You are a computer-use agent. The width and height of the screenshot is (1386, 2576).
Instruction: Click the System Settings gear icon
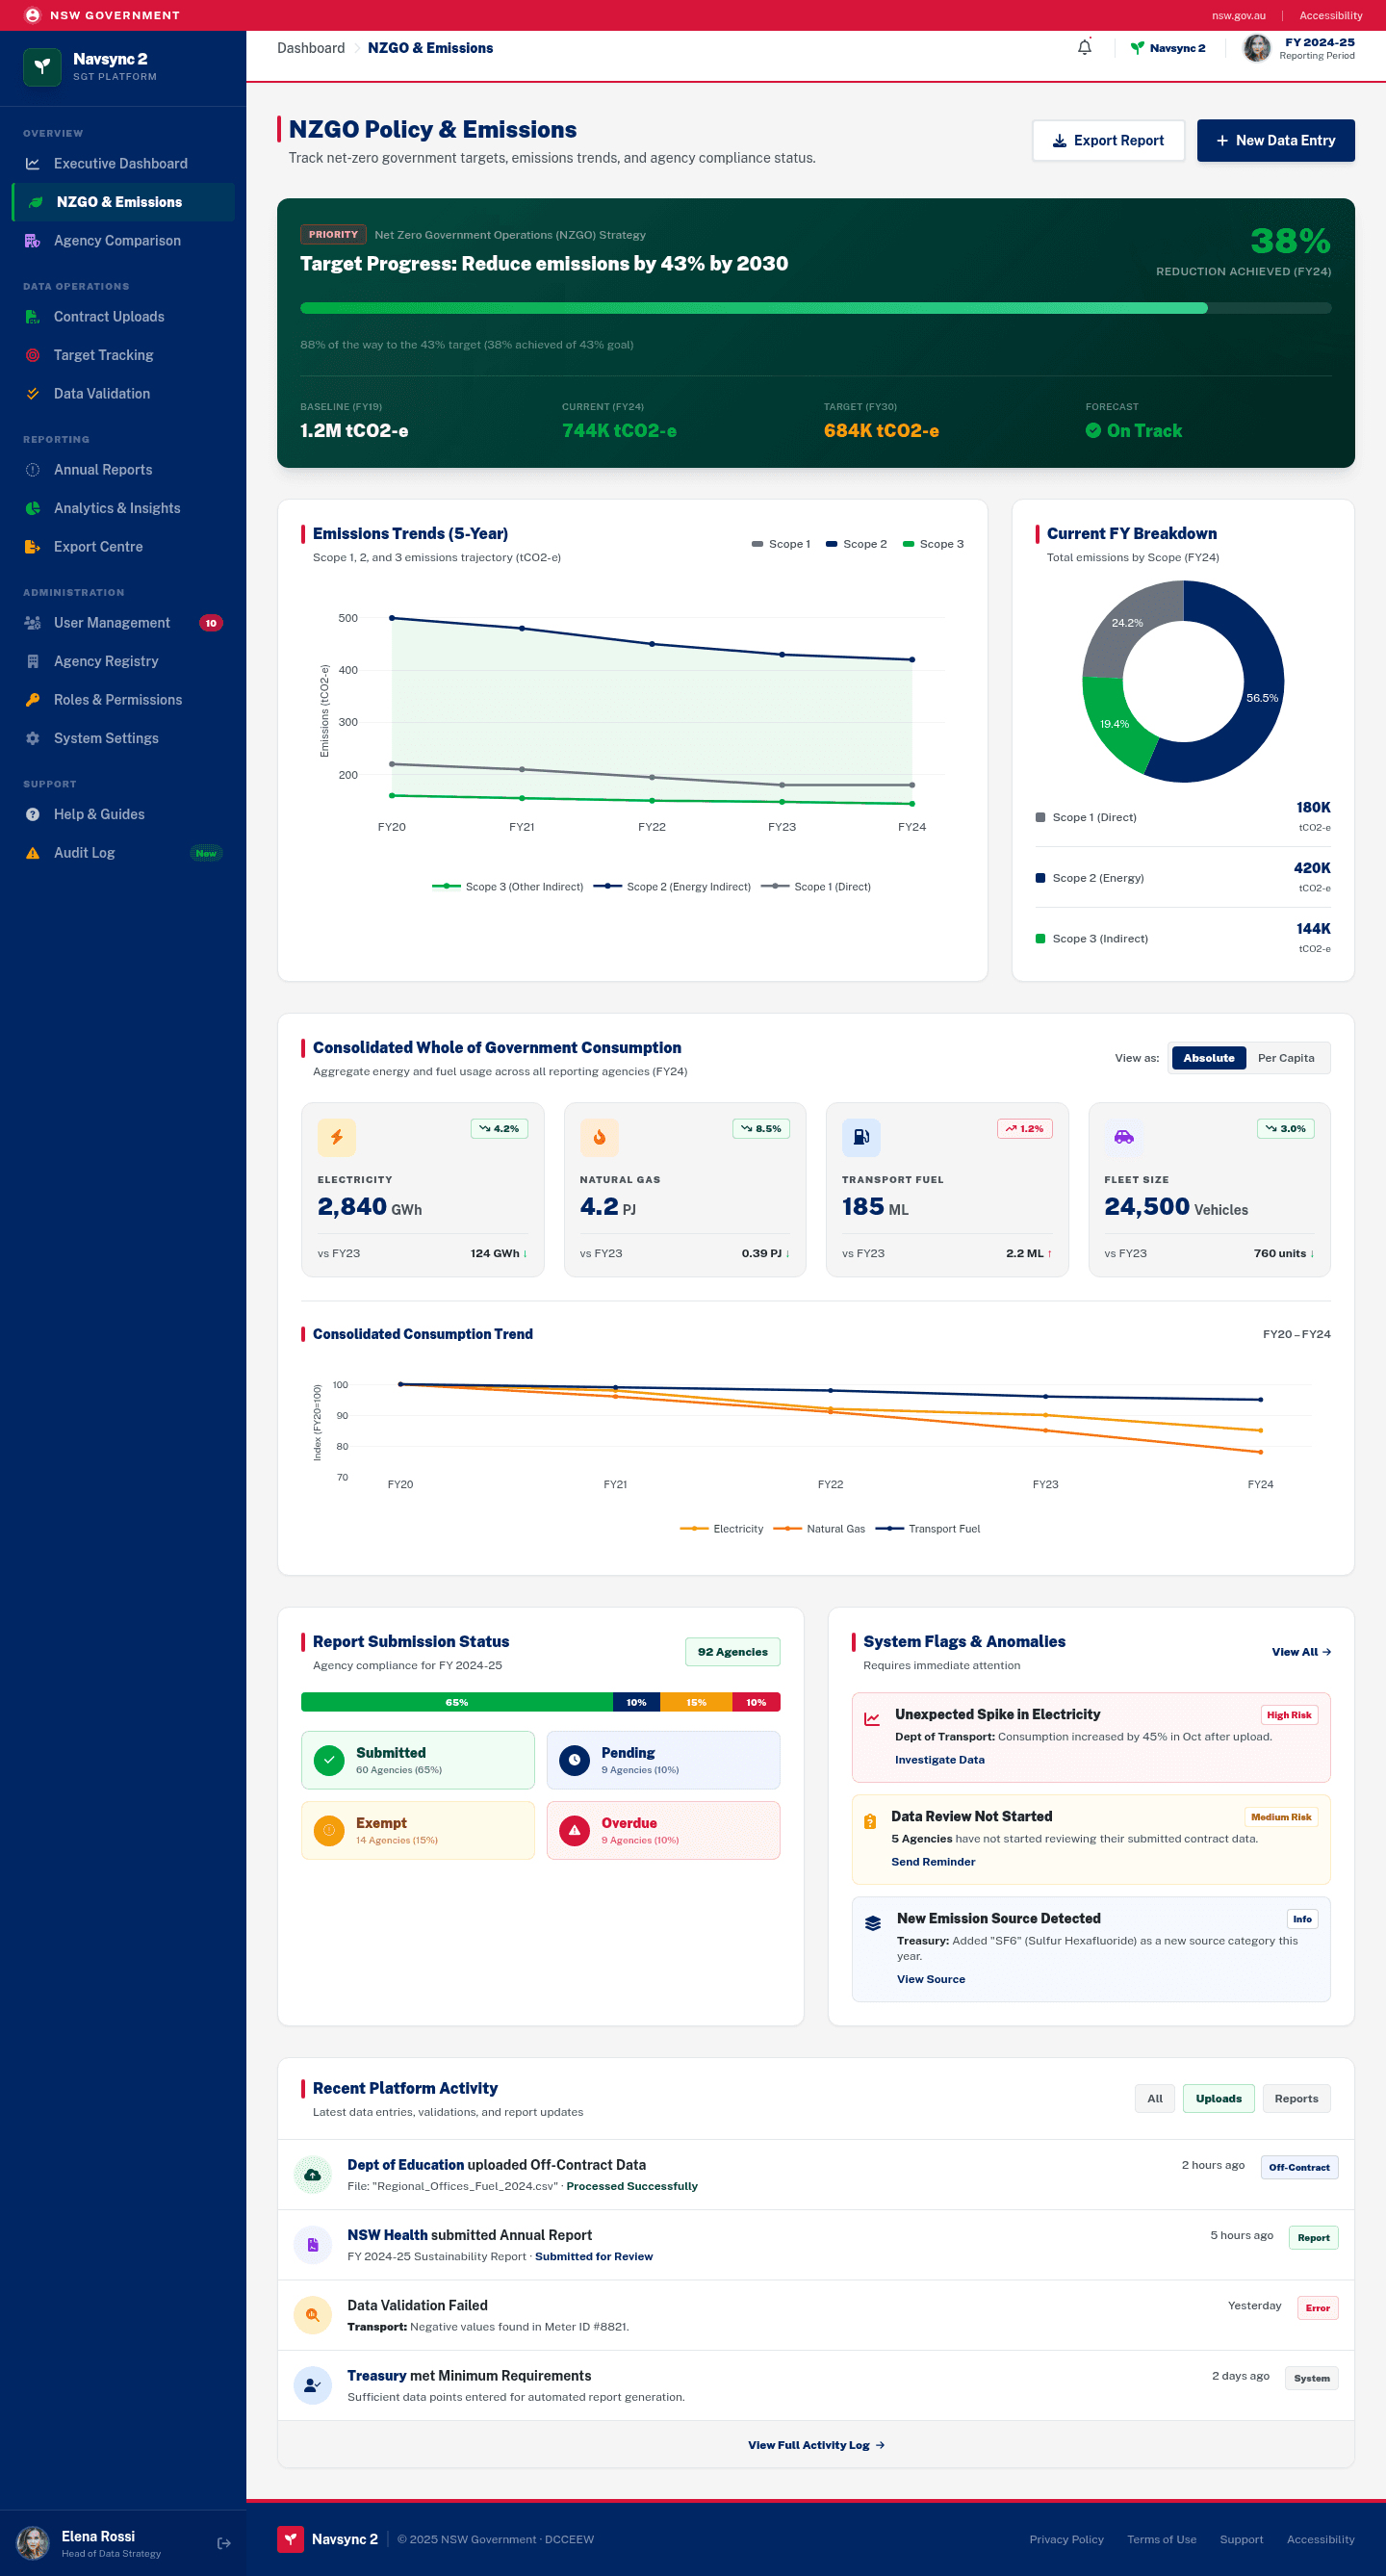[x=33, y=738]
